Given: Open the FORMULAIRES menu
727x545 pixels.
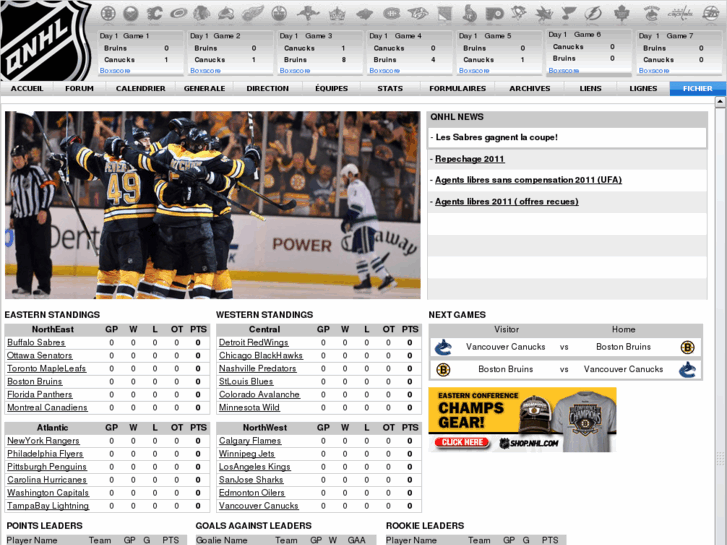Looking at the screenshot, I should (458, 89).
